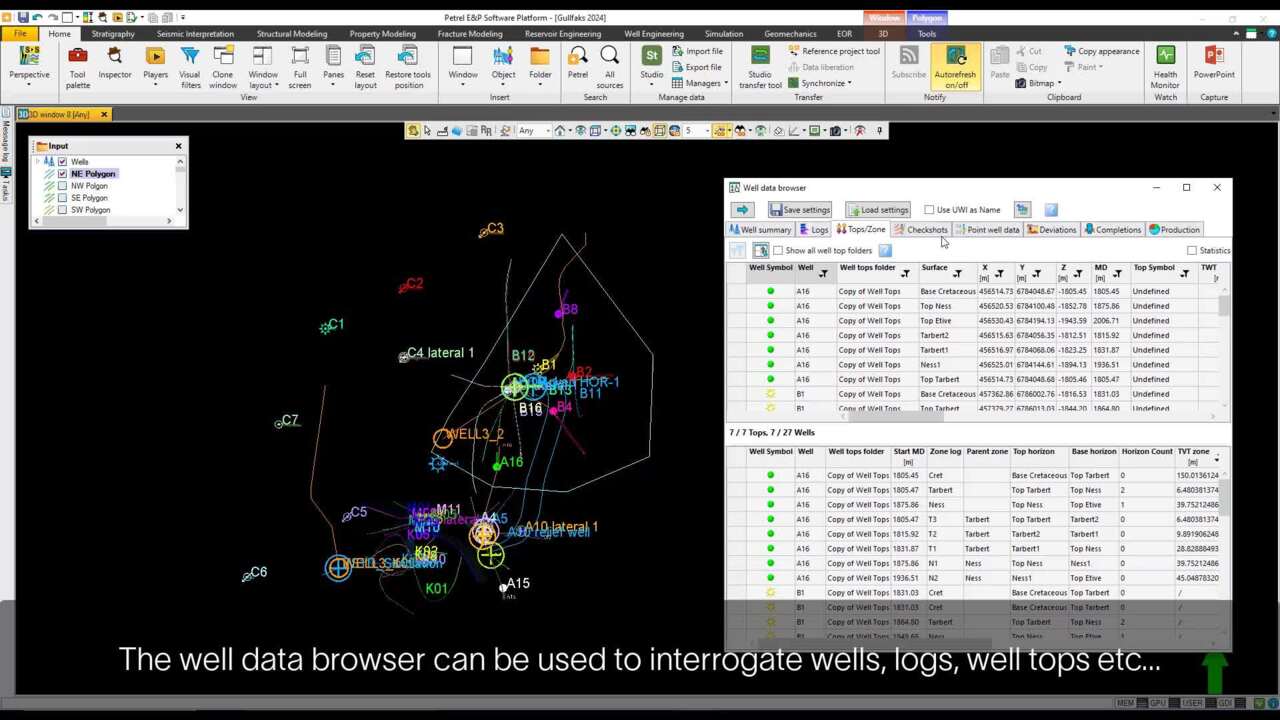Switch to the Checkshots tab
Viewport: 1280px width, 720px height.
click(921, 230)
